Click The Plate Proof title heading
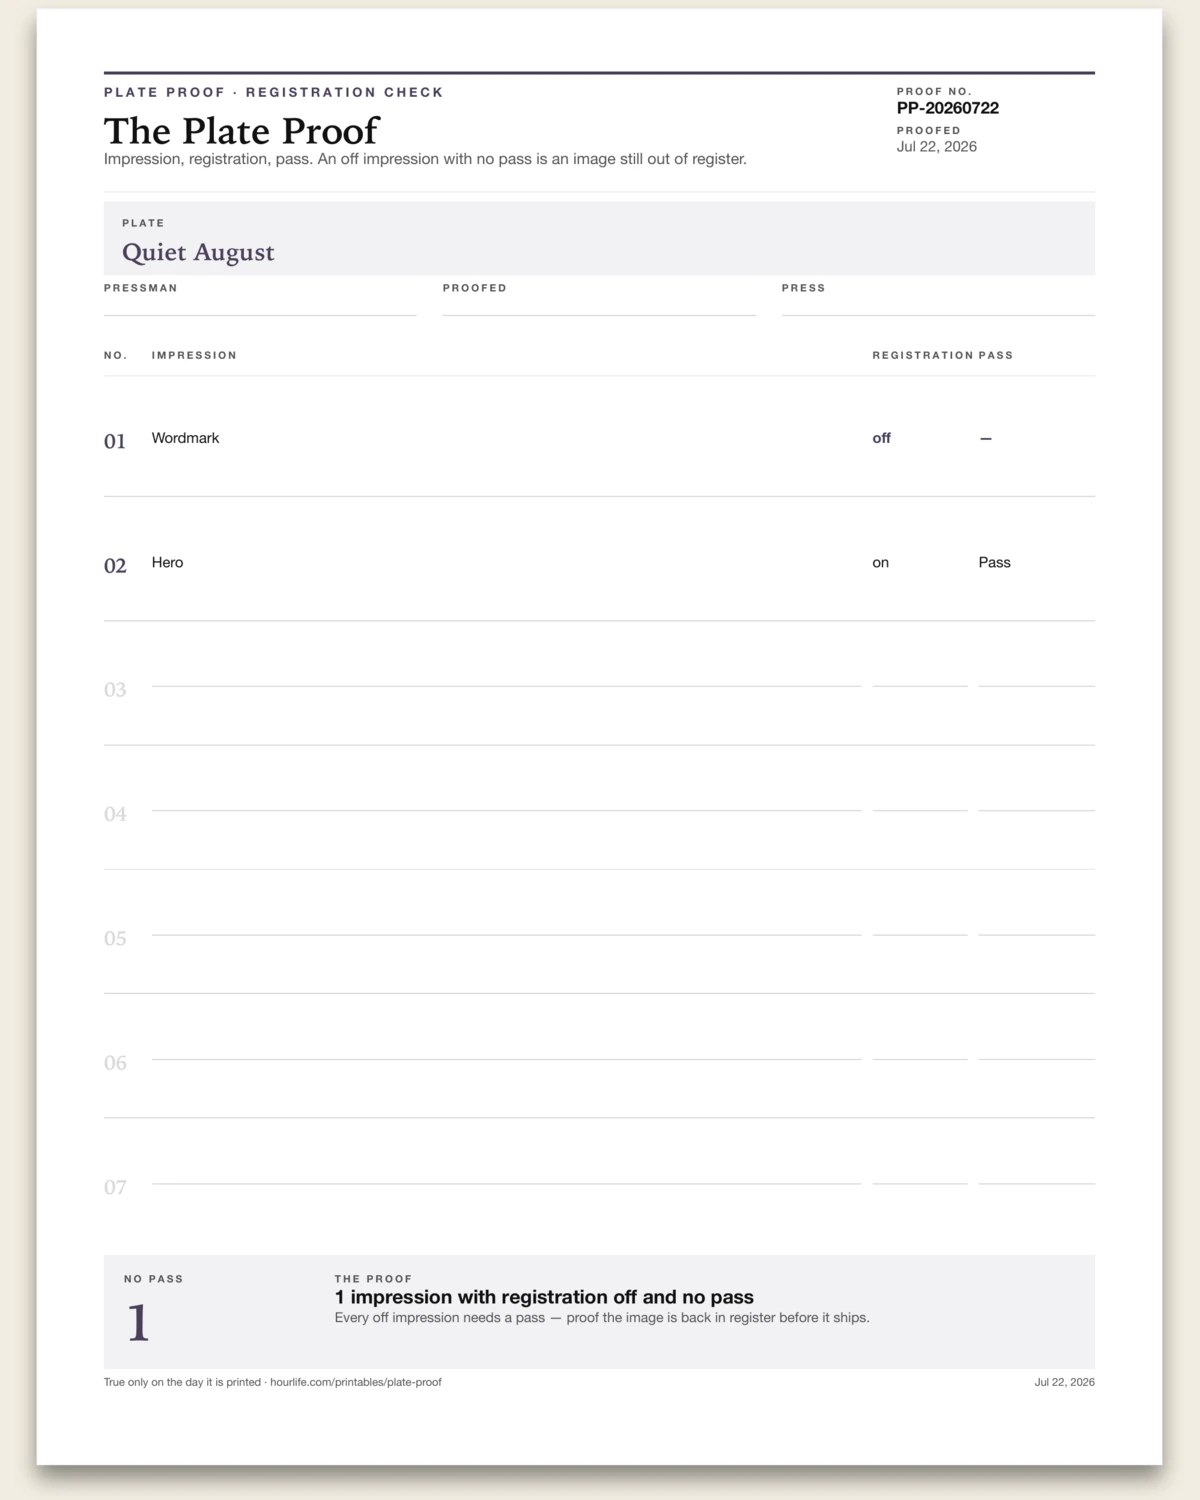1200x1500 pixels. pos(241,131)
